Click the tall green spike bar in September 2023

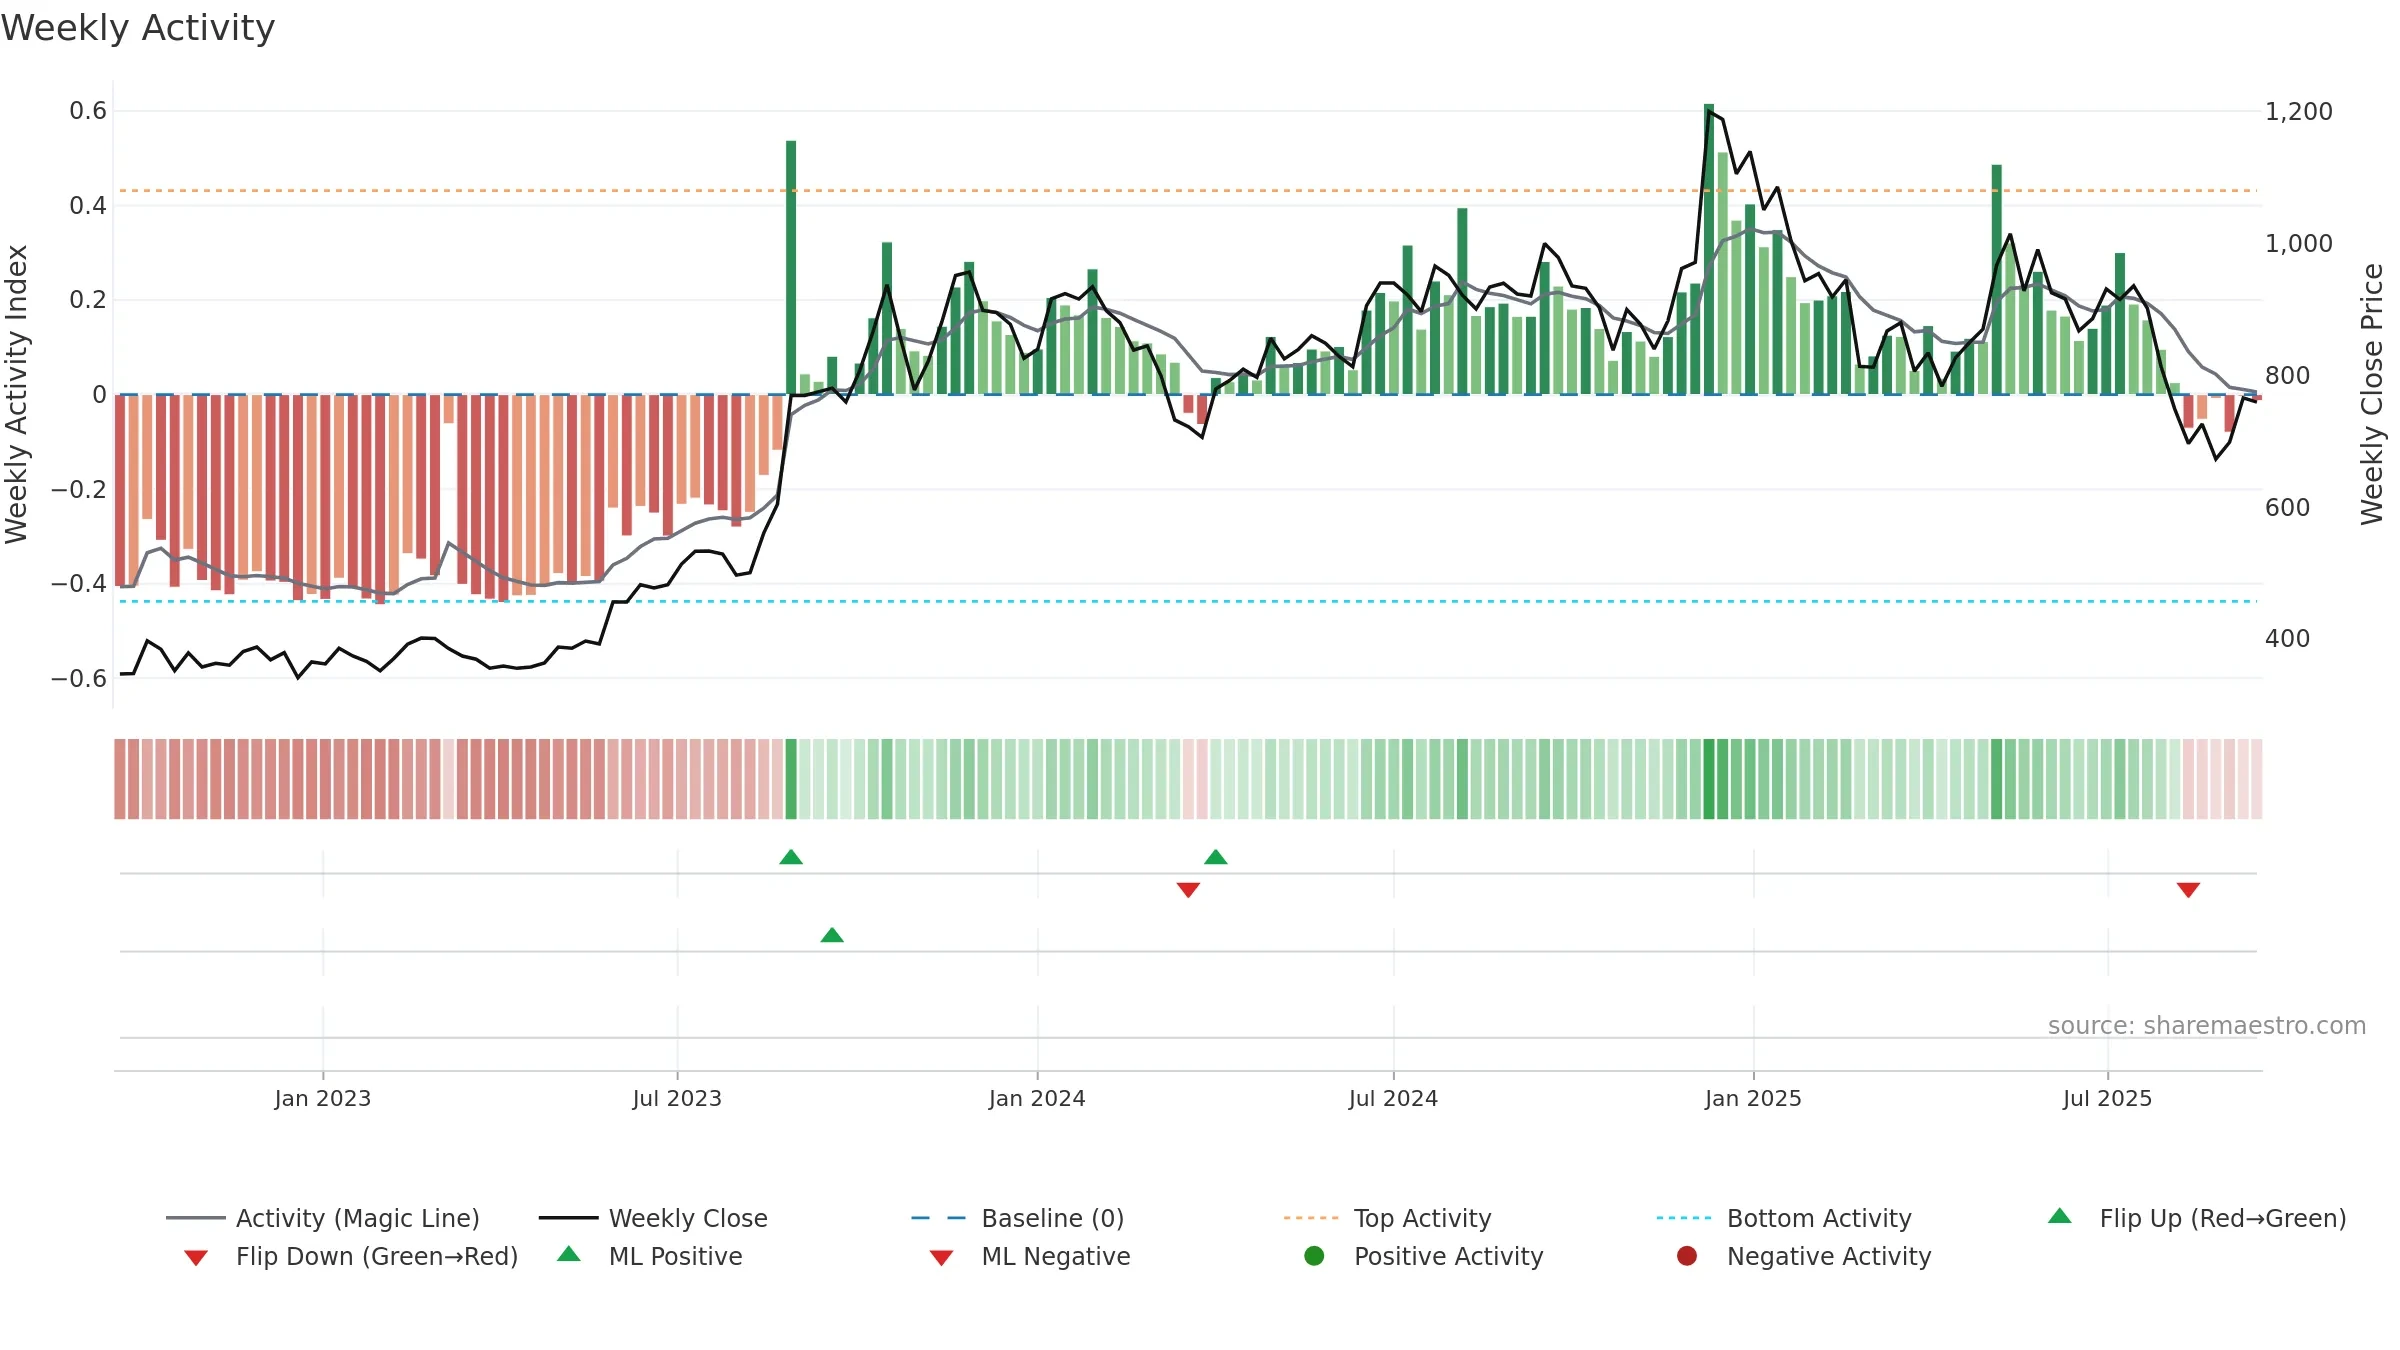pyautogui.click(x=791, y=267)
